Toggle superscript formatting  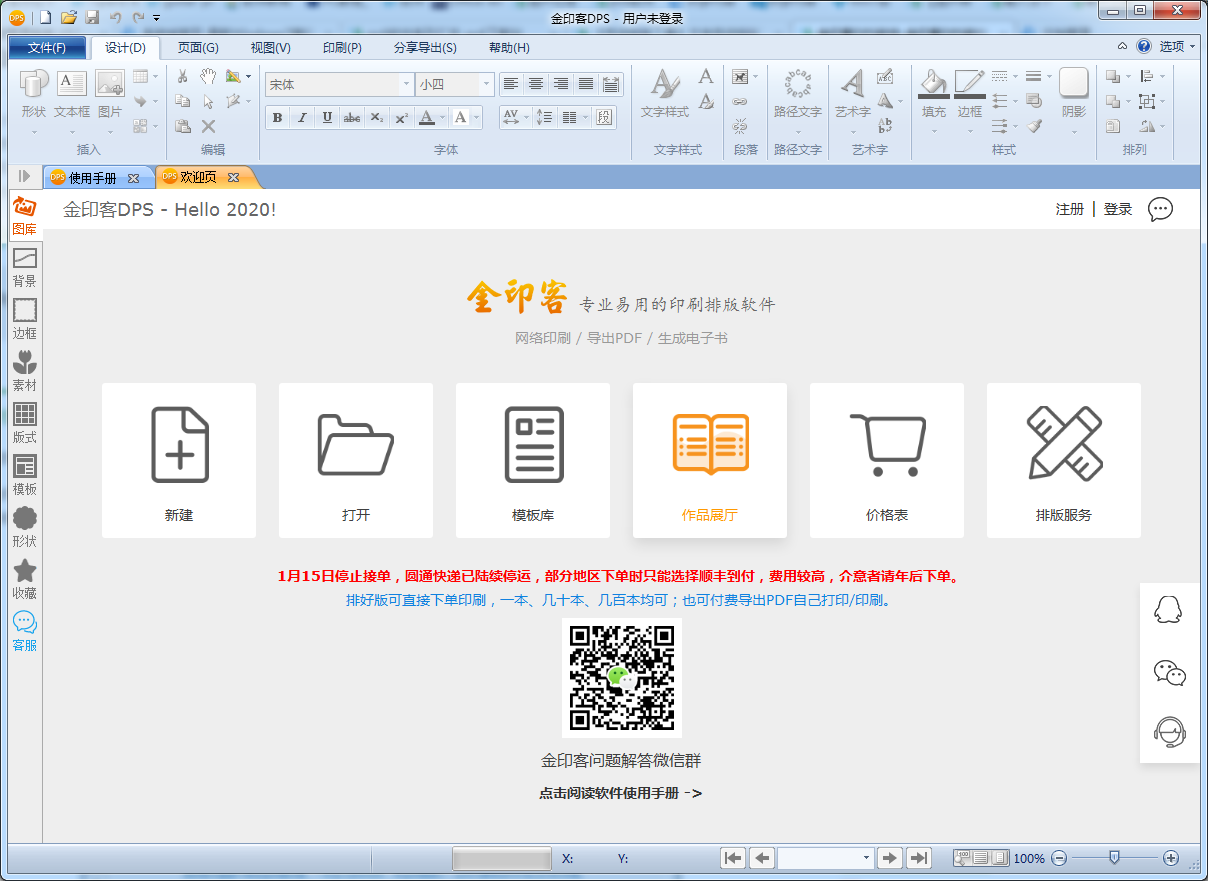(402, 118)
